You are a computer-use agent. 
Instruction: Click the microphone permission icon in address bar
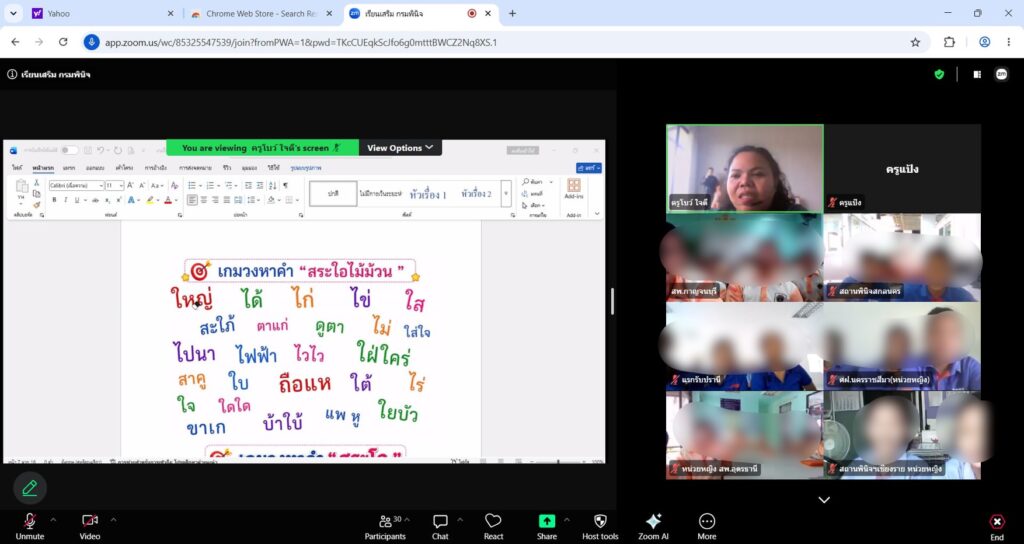click(x=91, y=42)
